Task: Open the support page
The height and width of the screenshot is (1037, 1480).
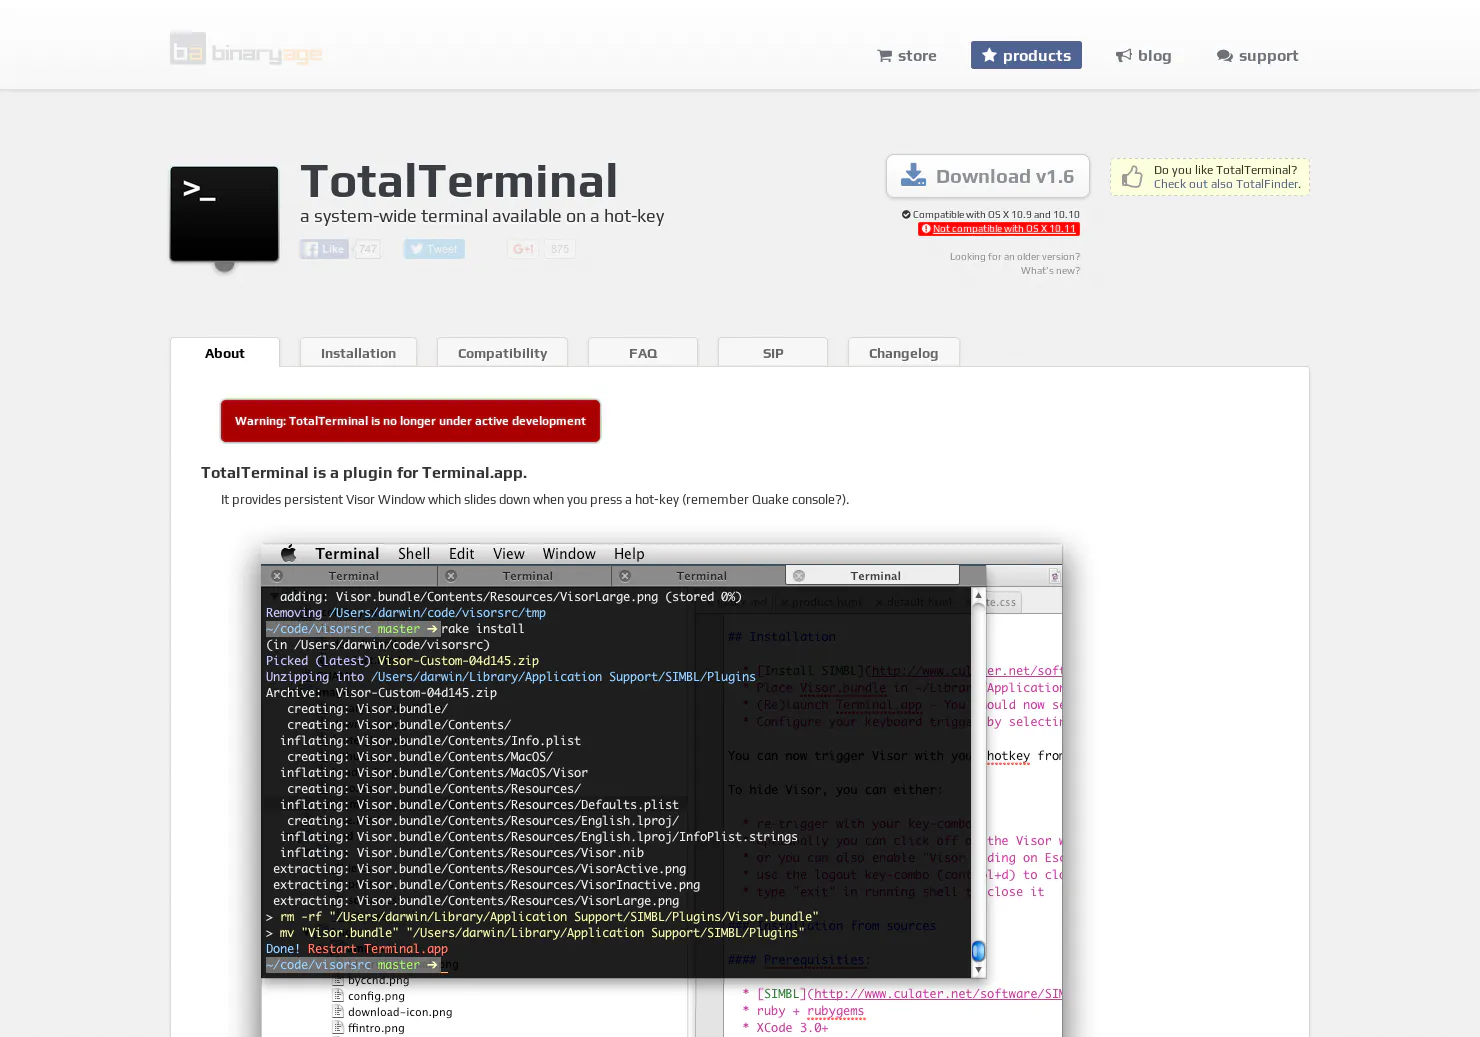Action: point(1257,56)
